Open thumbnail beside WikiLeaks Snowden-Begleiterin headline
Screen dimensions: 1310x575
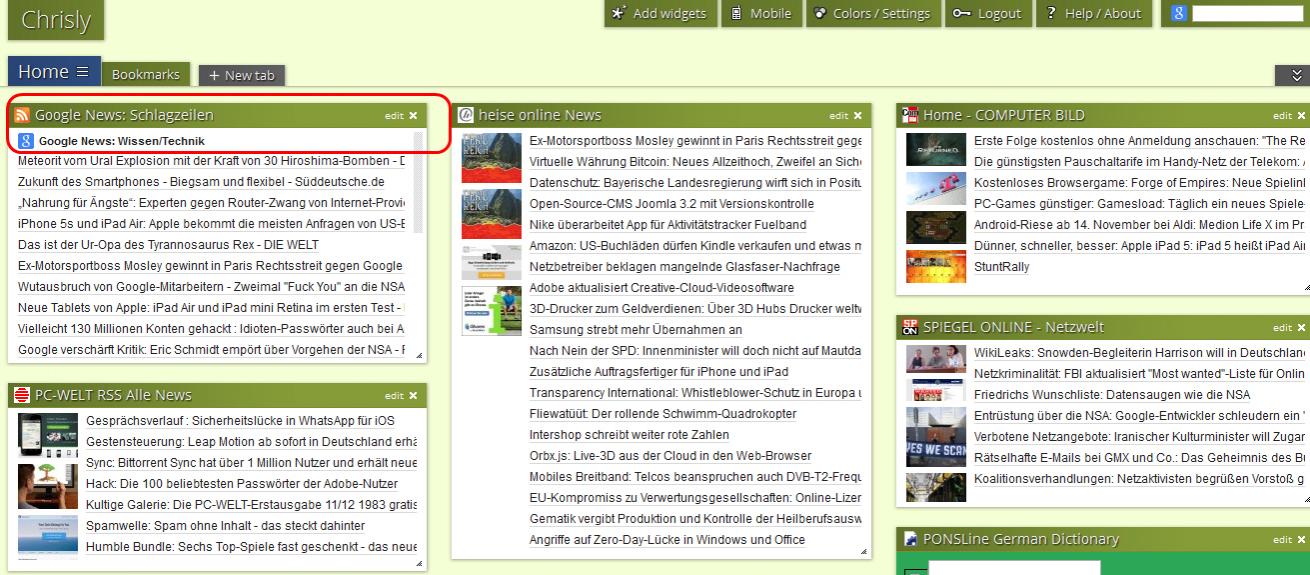coord(936,358)
